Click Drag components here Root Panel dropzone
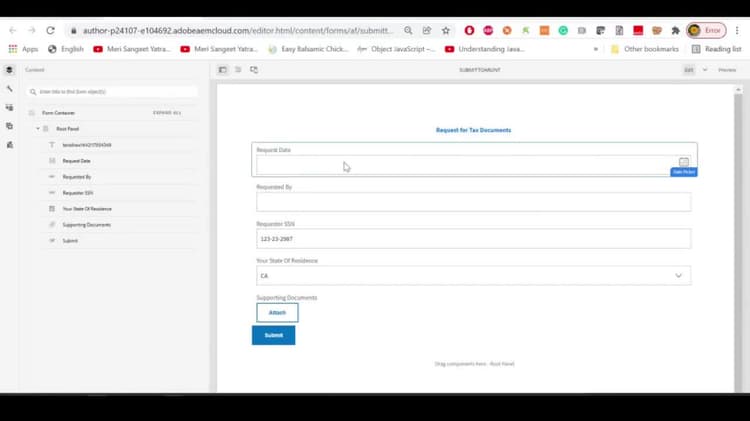Viewport: 750px width, 421px height. [x=474, y=364]
